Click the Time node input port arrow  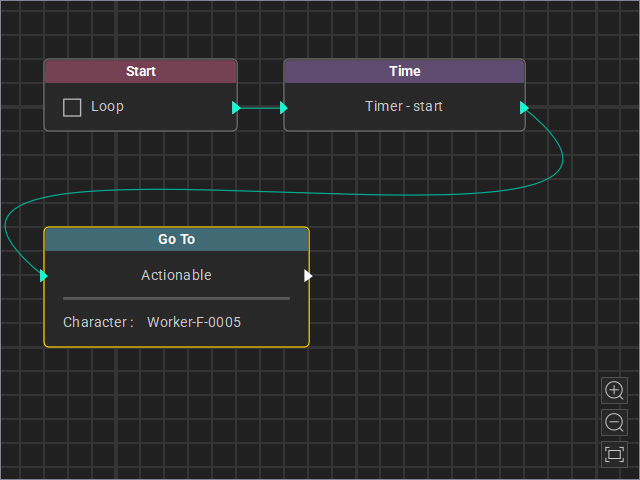coord(284,108)
